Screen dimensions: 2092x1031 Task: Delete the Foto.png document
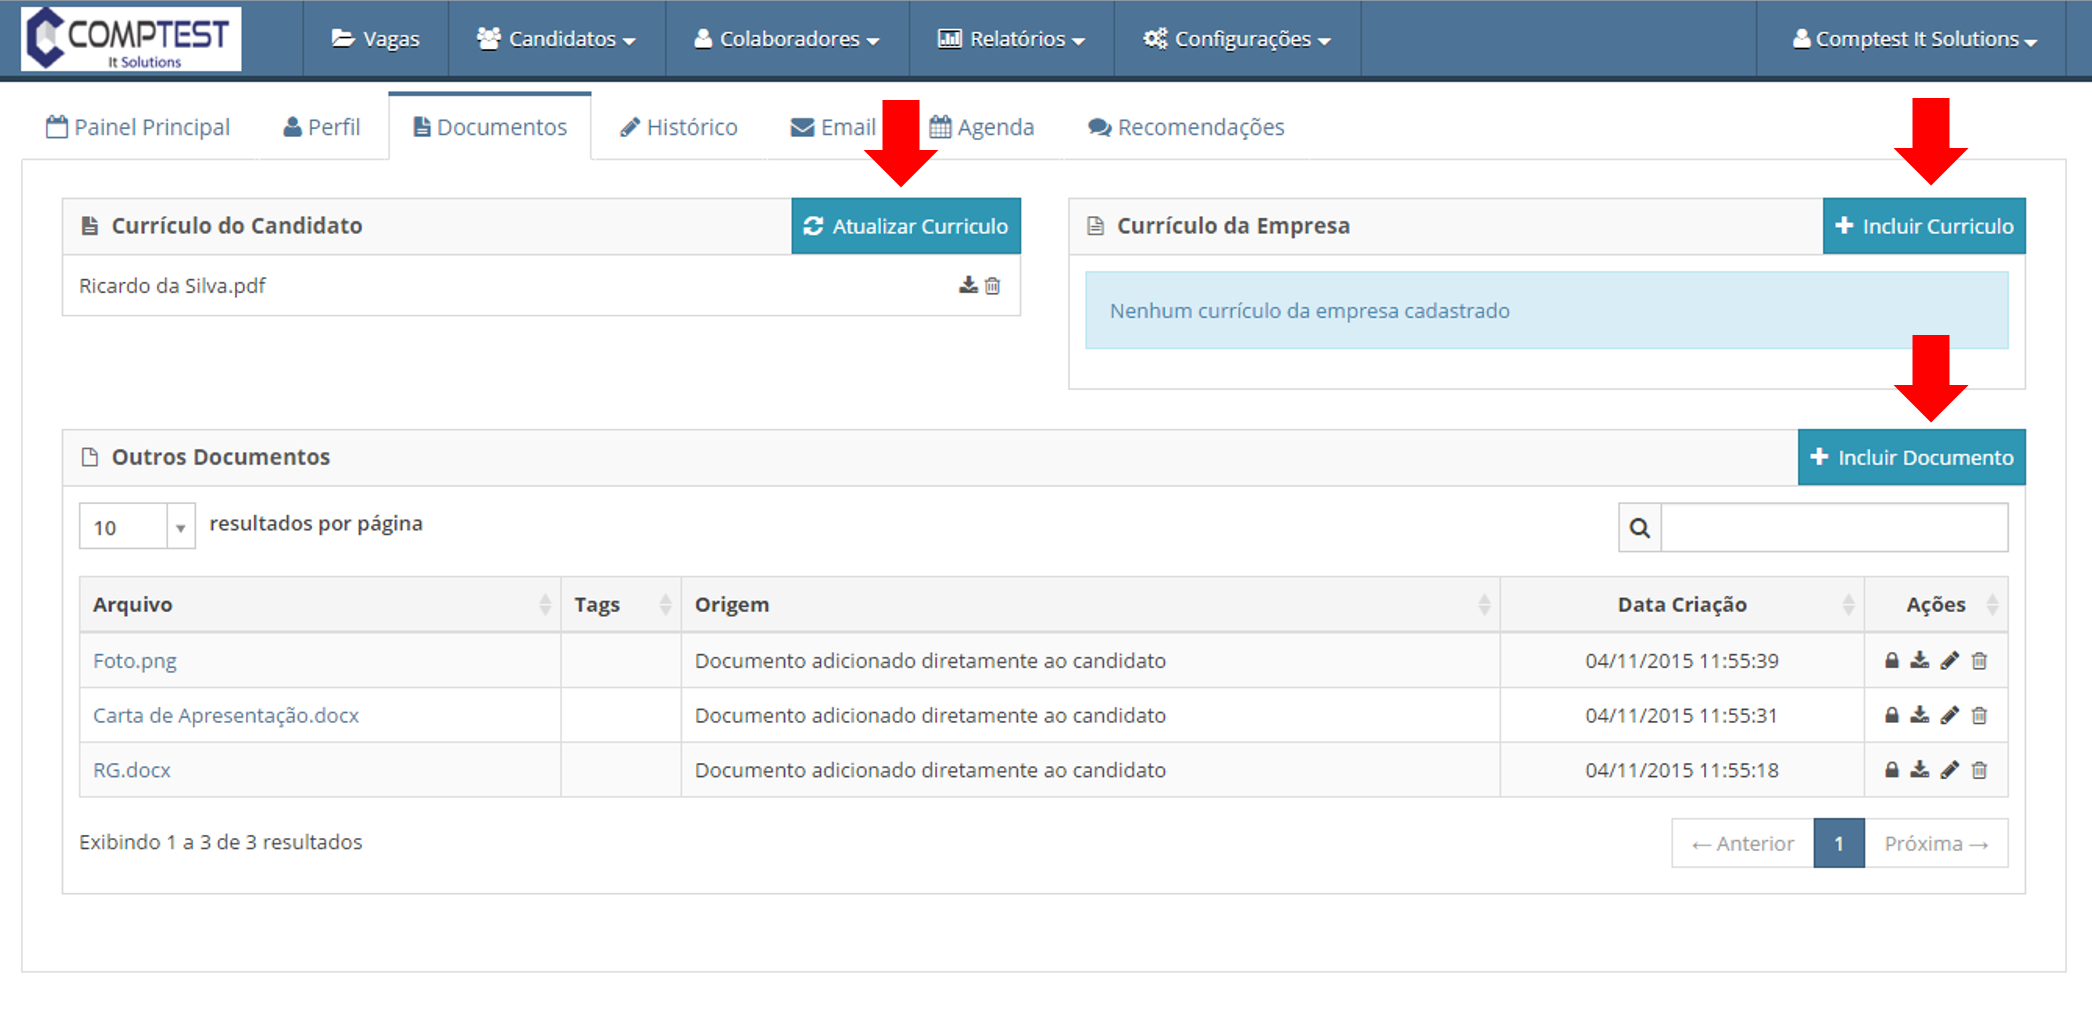[x=1979, y=661]
